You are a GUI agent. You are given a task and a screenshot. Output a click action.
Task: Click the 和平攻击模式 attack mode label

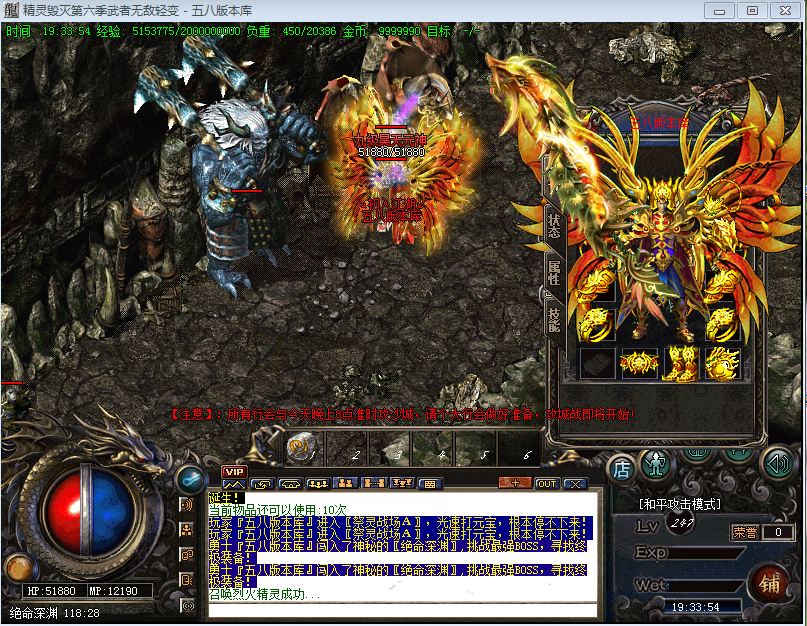click(x=679, y=505)
